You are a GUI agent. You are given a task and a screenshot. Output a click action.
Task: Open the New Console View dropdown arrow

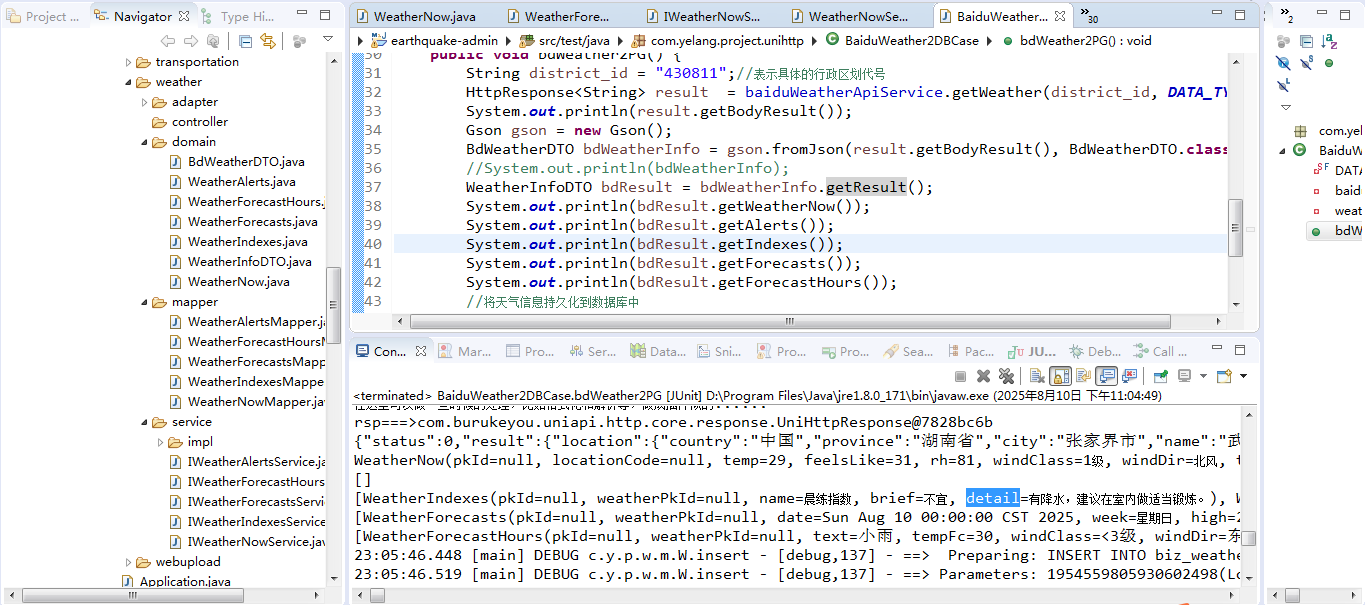point(1243,376)
